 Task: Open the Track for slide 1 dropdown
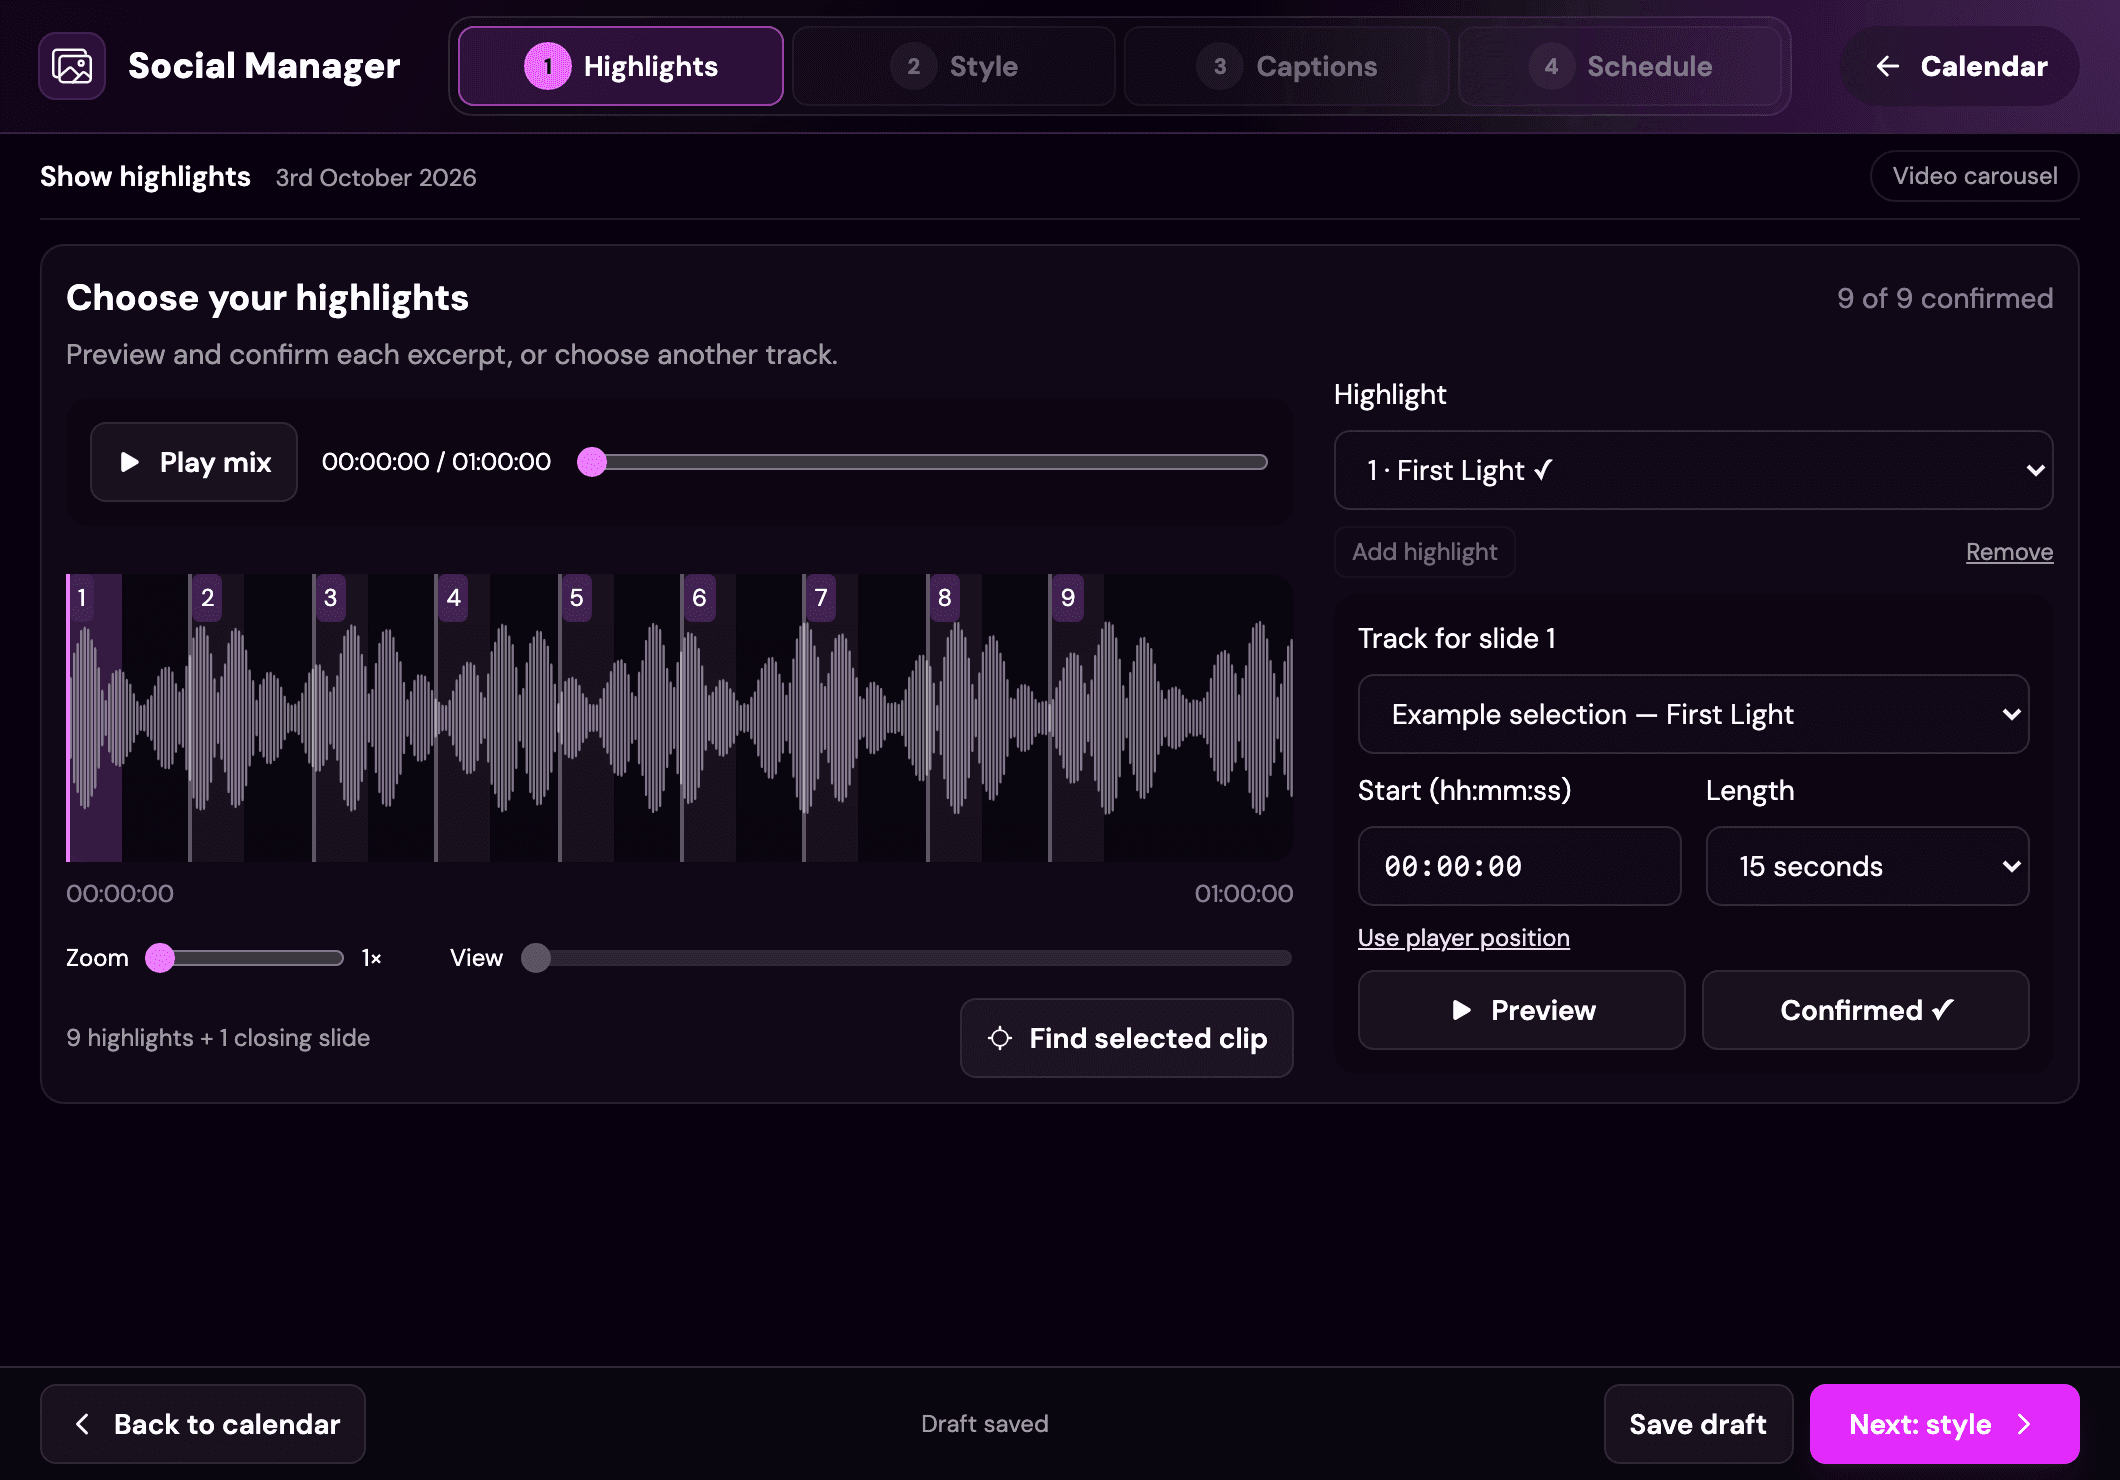pos(1693,714)
